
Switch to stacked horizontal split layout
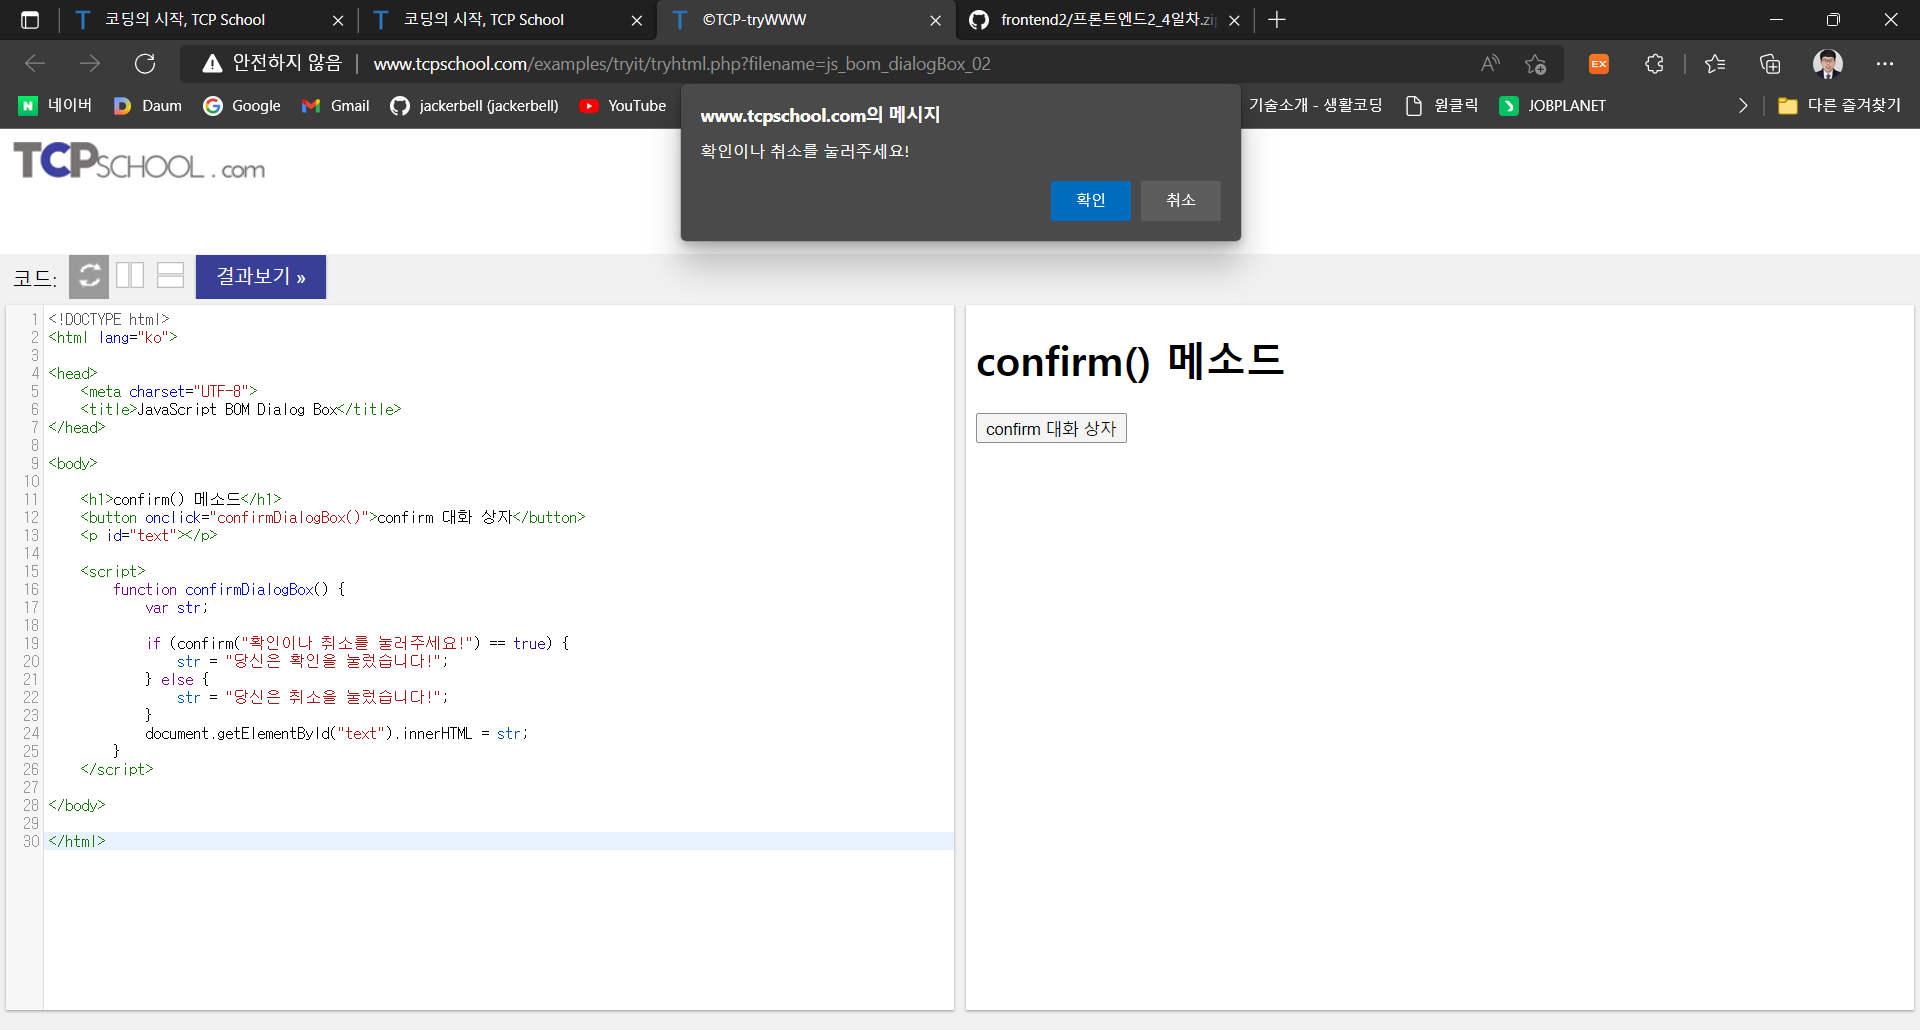coord(171,275)
